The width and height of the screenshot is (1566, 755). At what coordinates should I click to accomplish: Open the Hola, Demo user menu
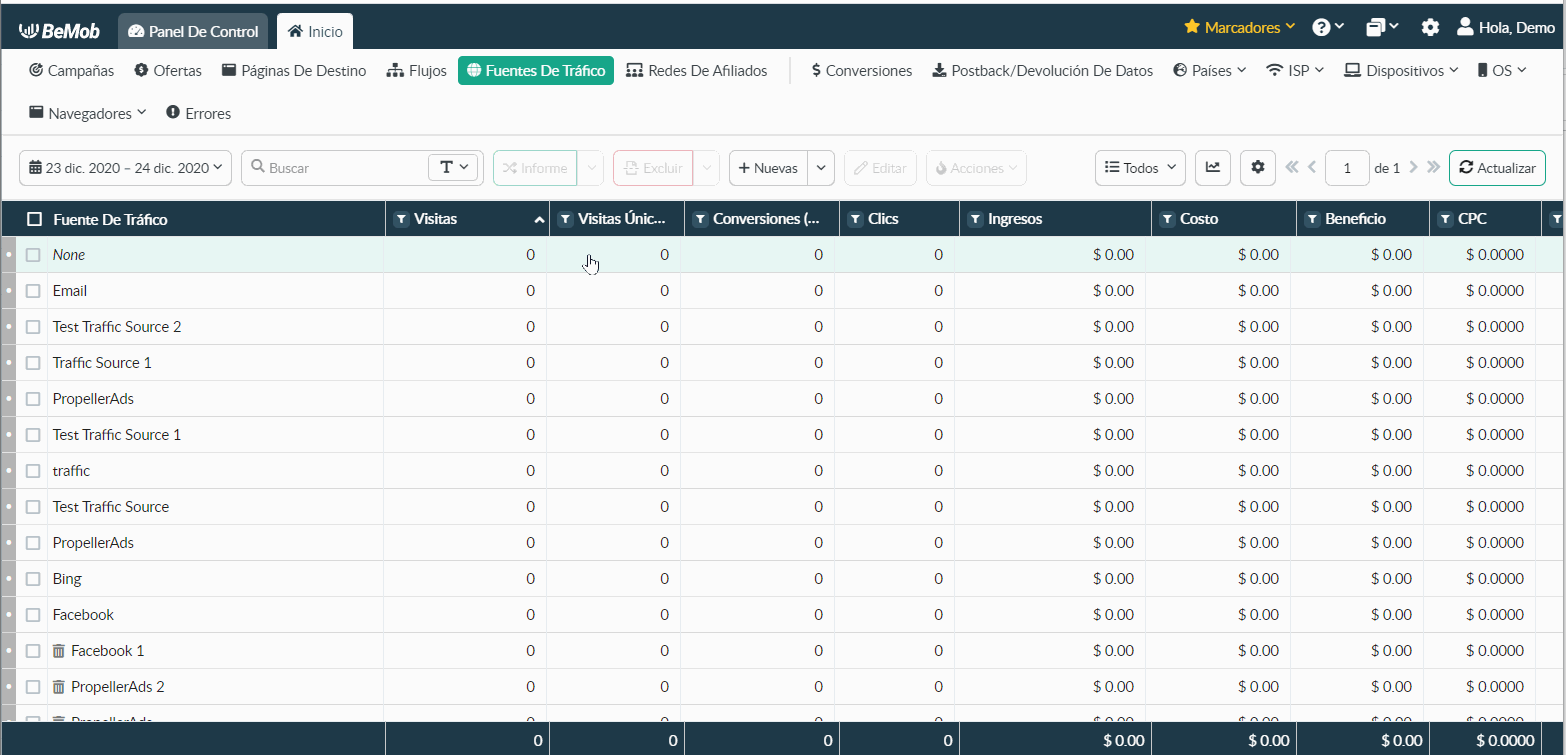1506,28
